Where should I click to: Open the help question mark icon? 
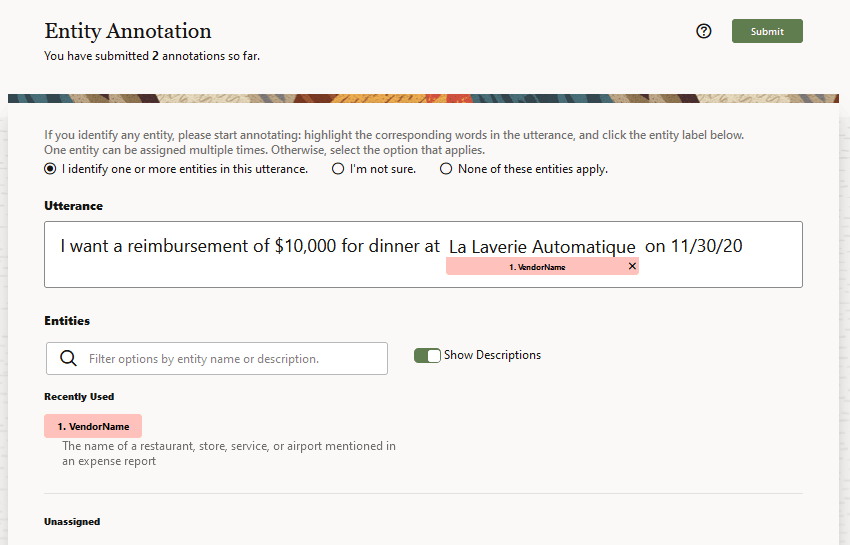coord(704,31)
